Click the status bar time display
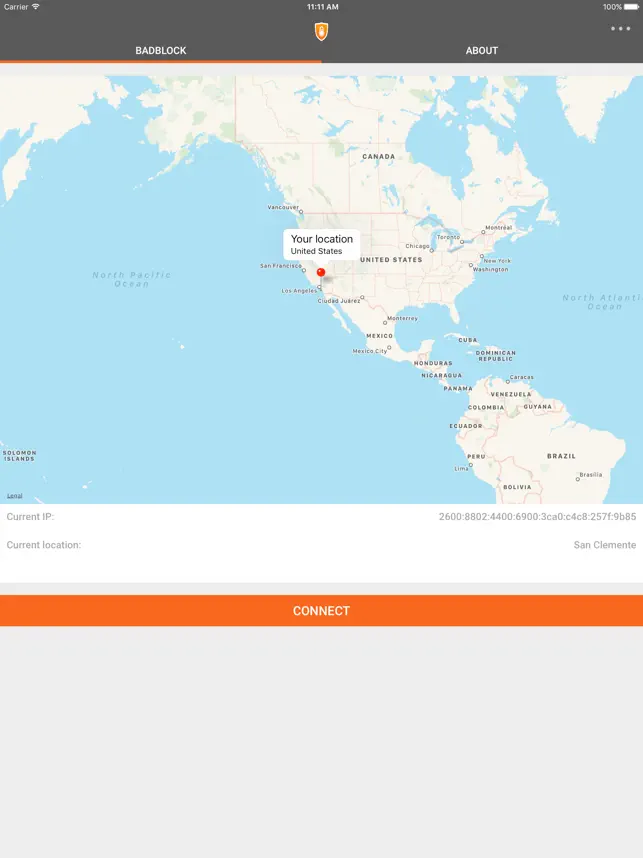Screen dimensions: 643x858 [322, 7]
